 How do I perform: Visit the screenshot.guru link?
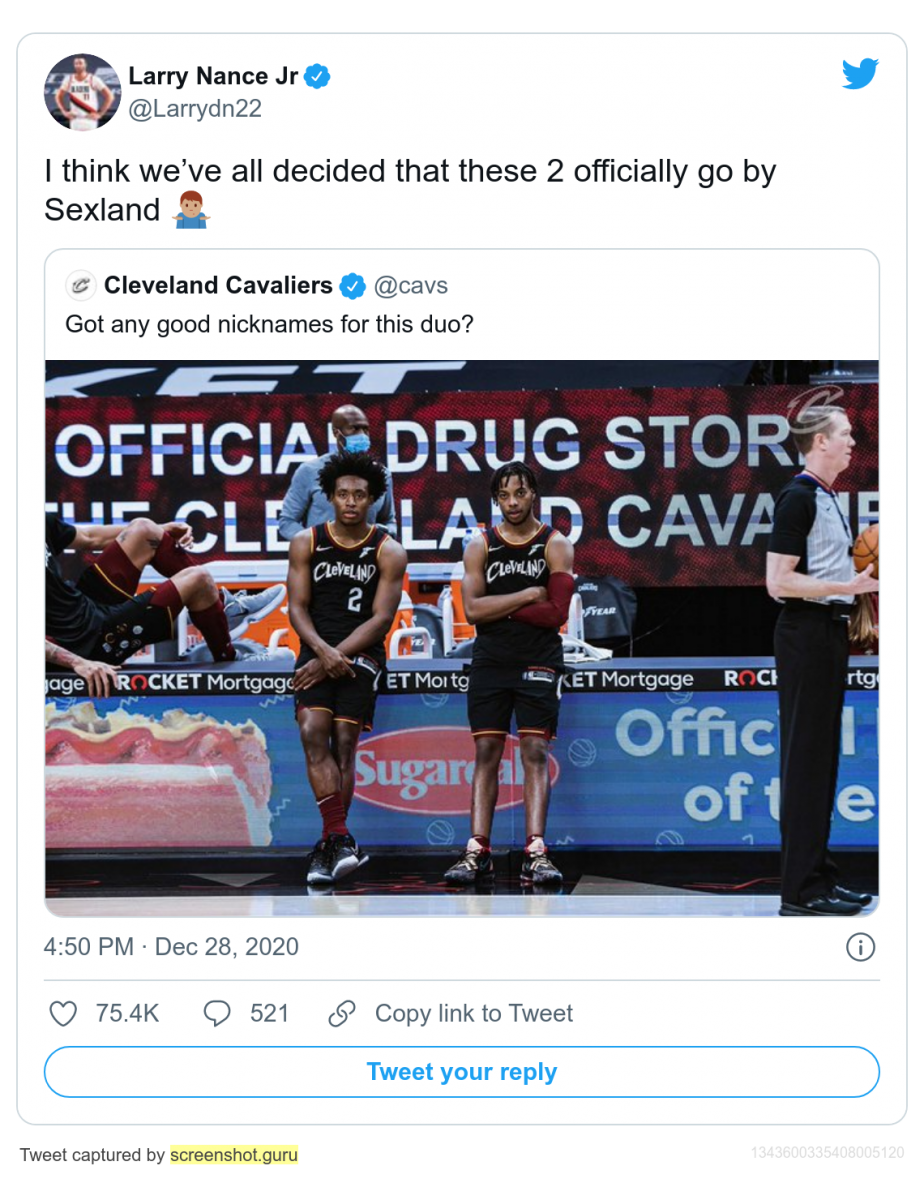234,1155
